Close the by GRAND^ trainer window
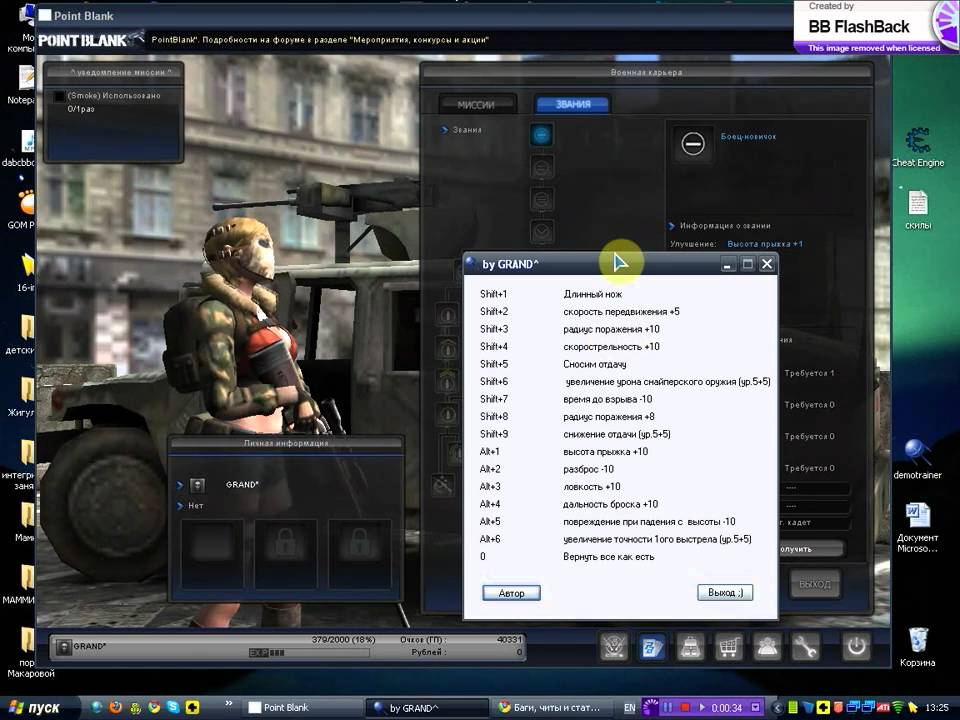 pos(767,264)
